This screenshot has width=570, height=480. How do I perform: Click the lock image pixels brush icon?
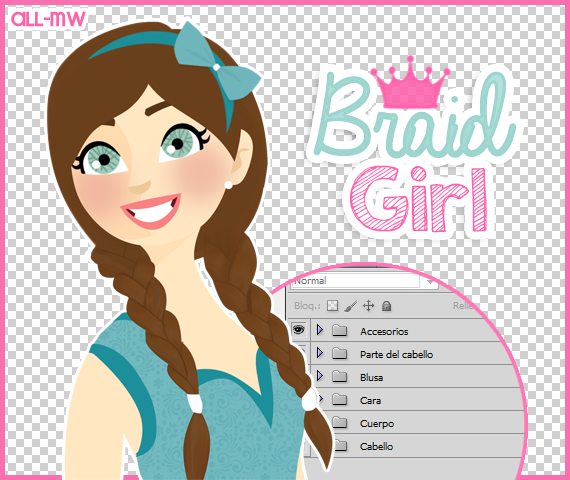351,306
